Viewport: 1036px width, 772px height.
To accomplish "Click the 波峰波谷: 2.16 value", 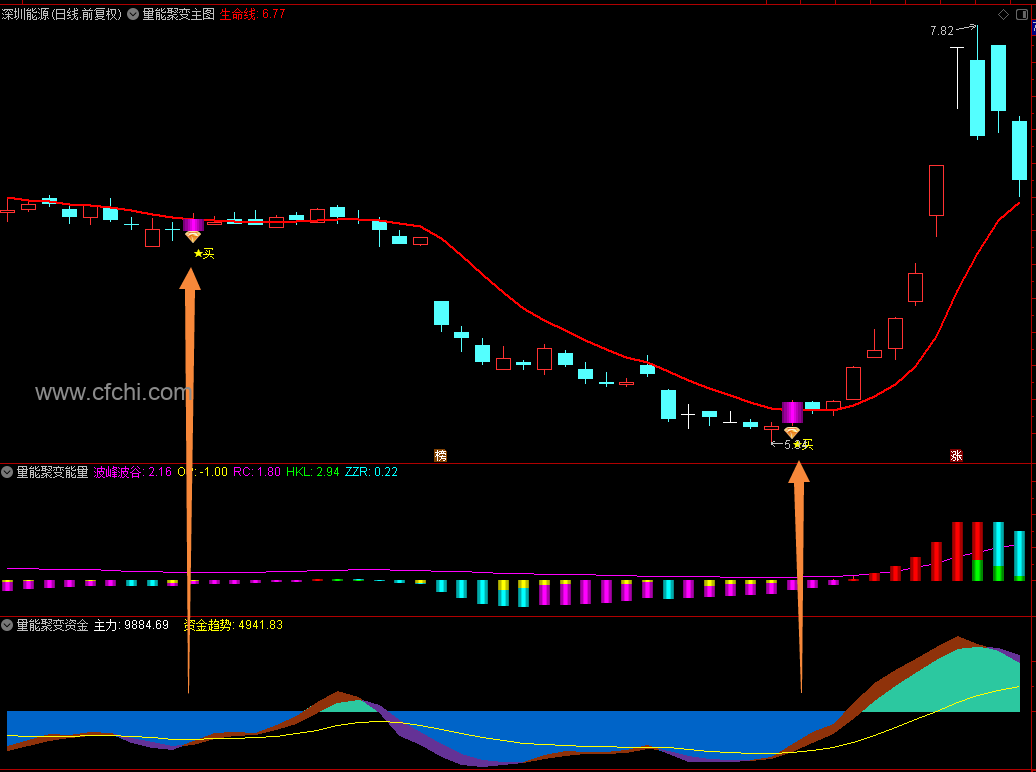I will (x=133, y=472).
